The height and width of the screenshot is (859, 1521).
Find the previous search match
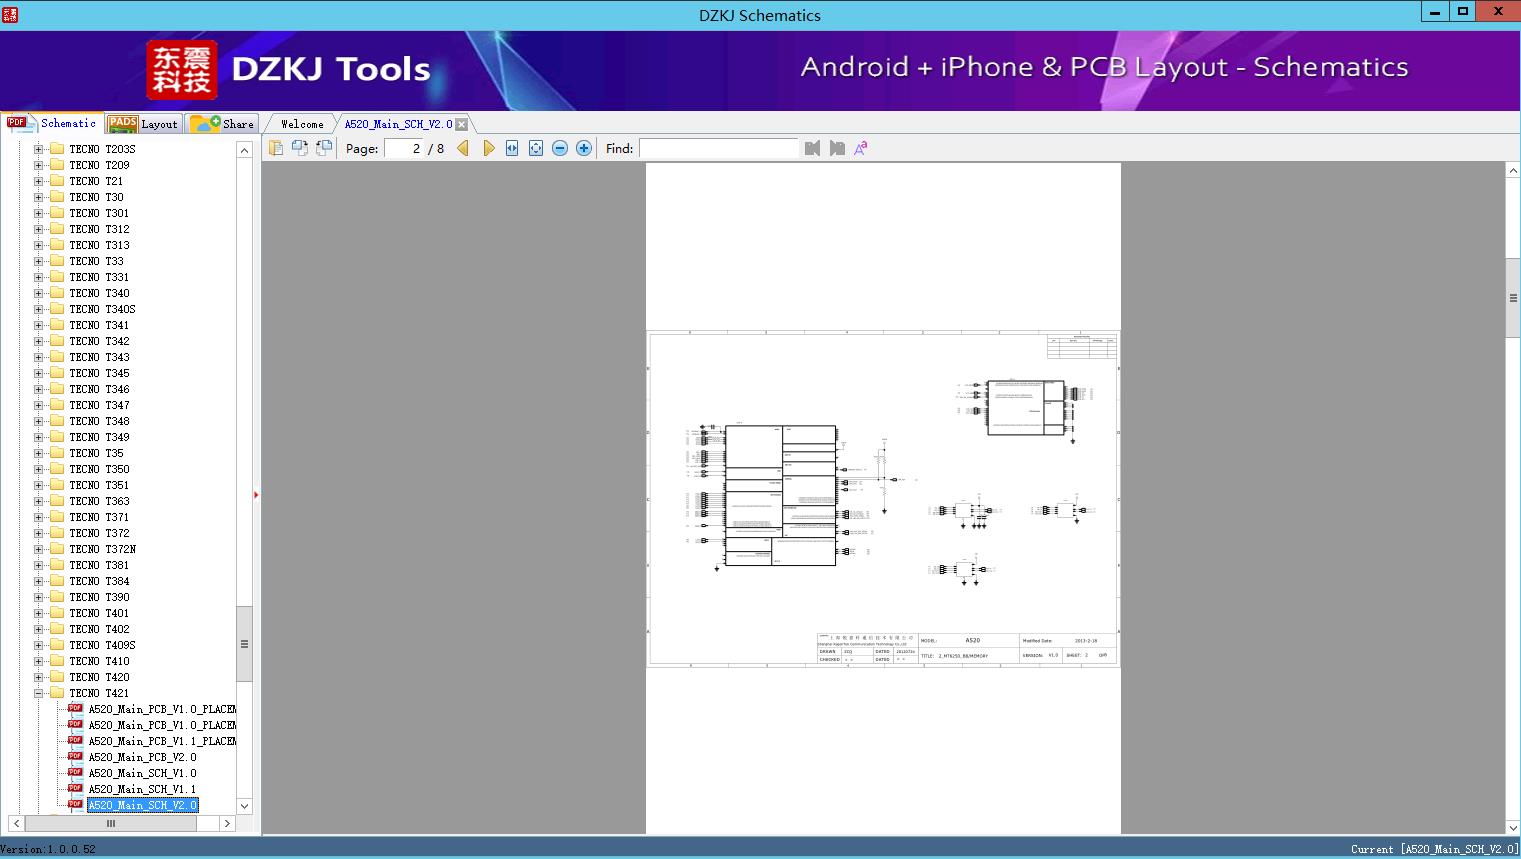[812, 148]
